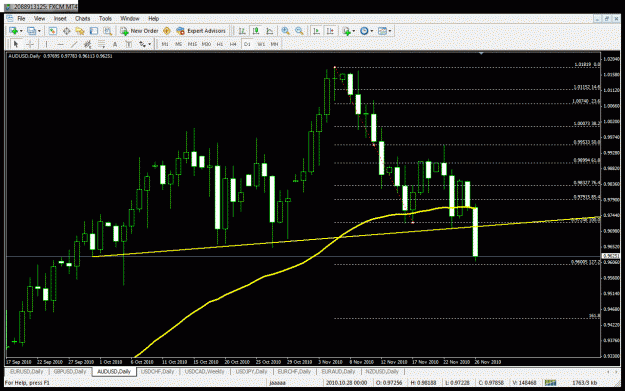Image resolution: width=625 pixels, height=391 pixels.
Task: Open the View menu
Action: point(39,18)
